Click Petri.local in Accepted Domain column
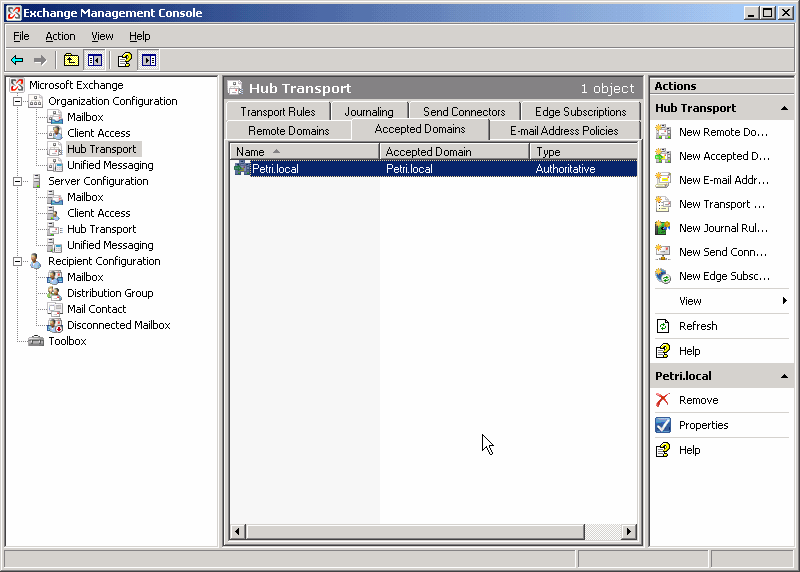The image size is (800, 572). [409, 169]
